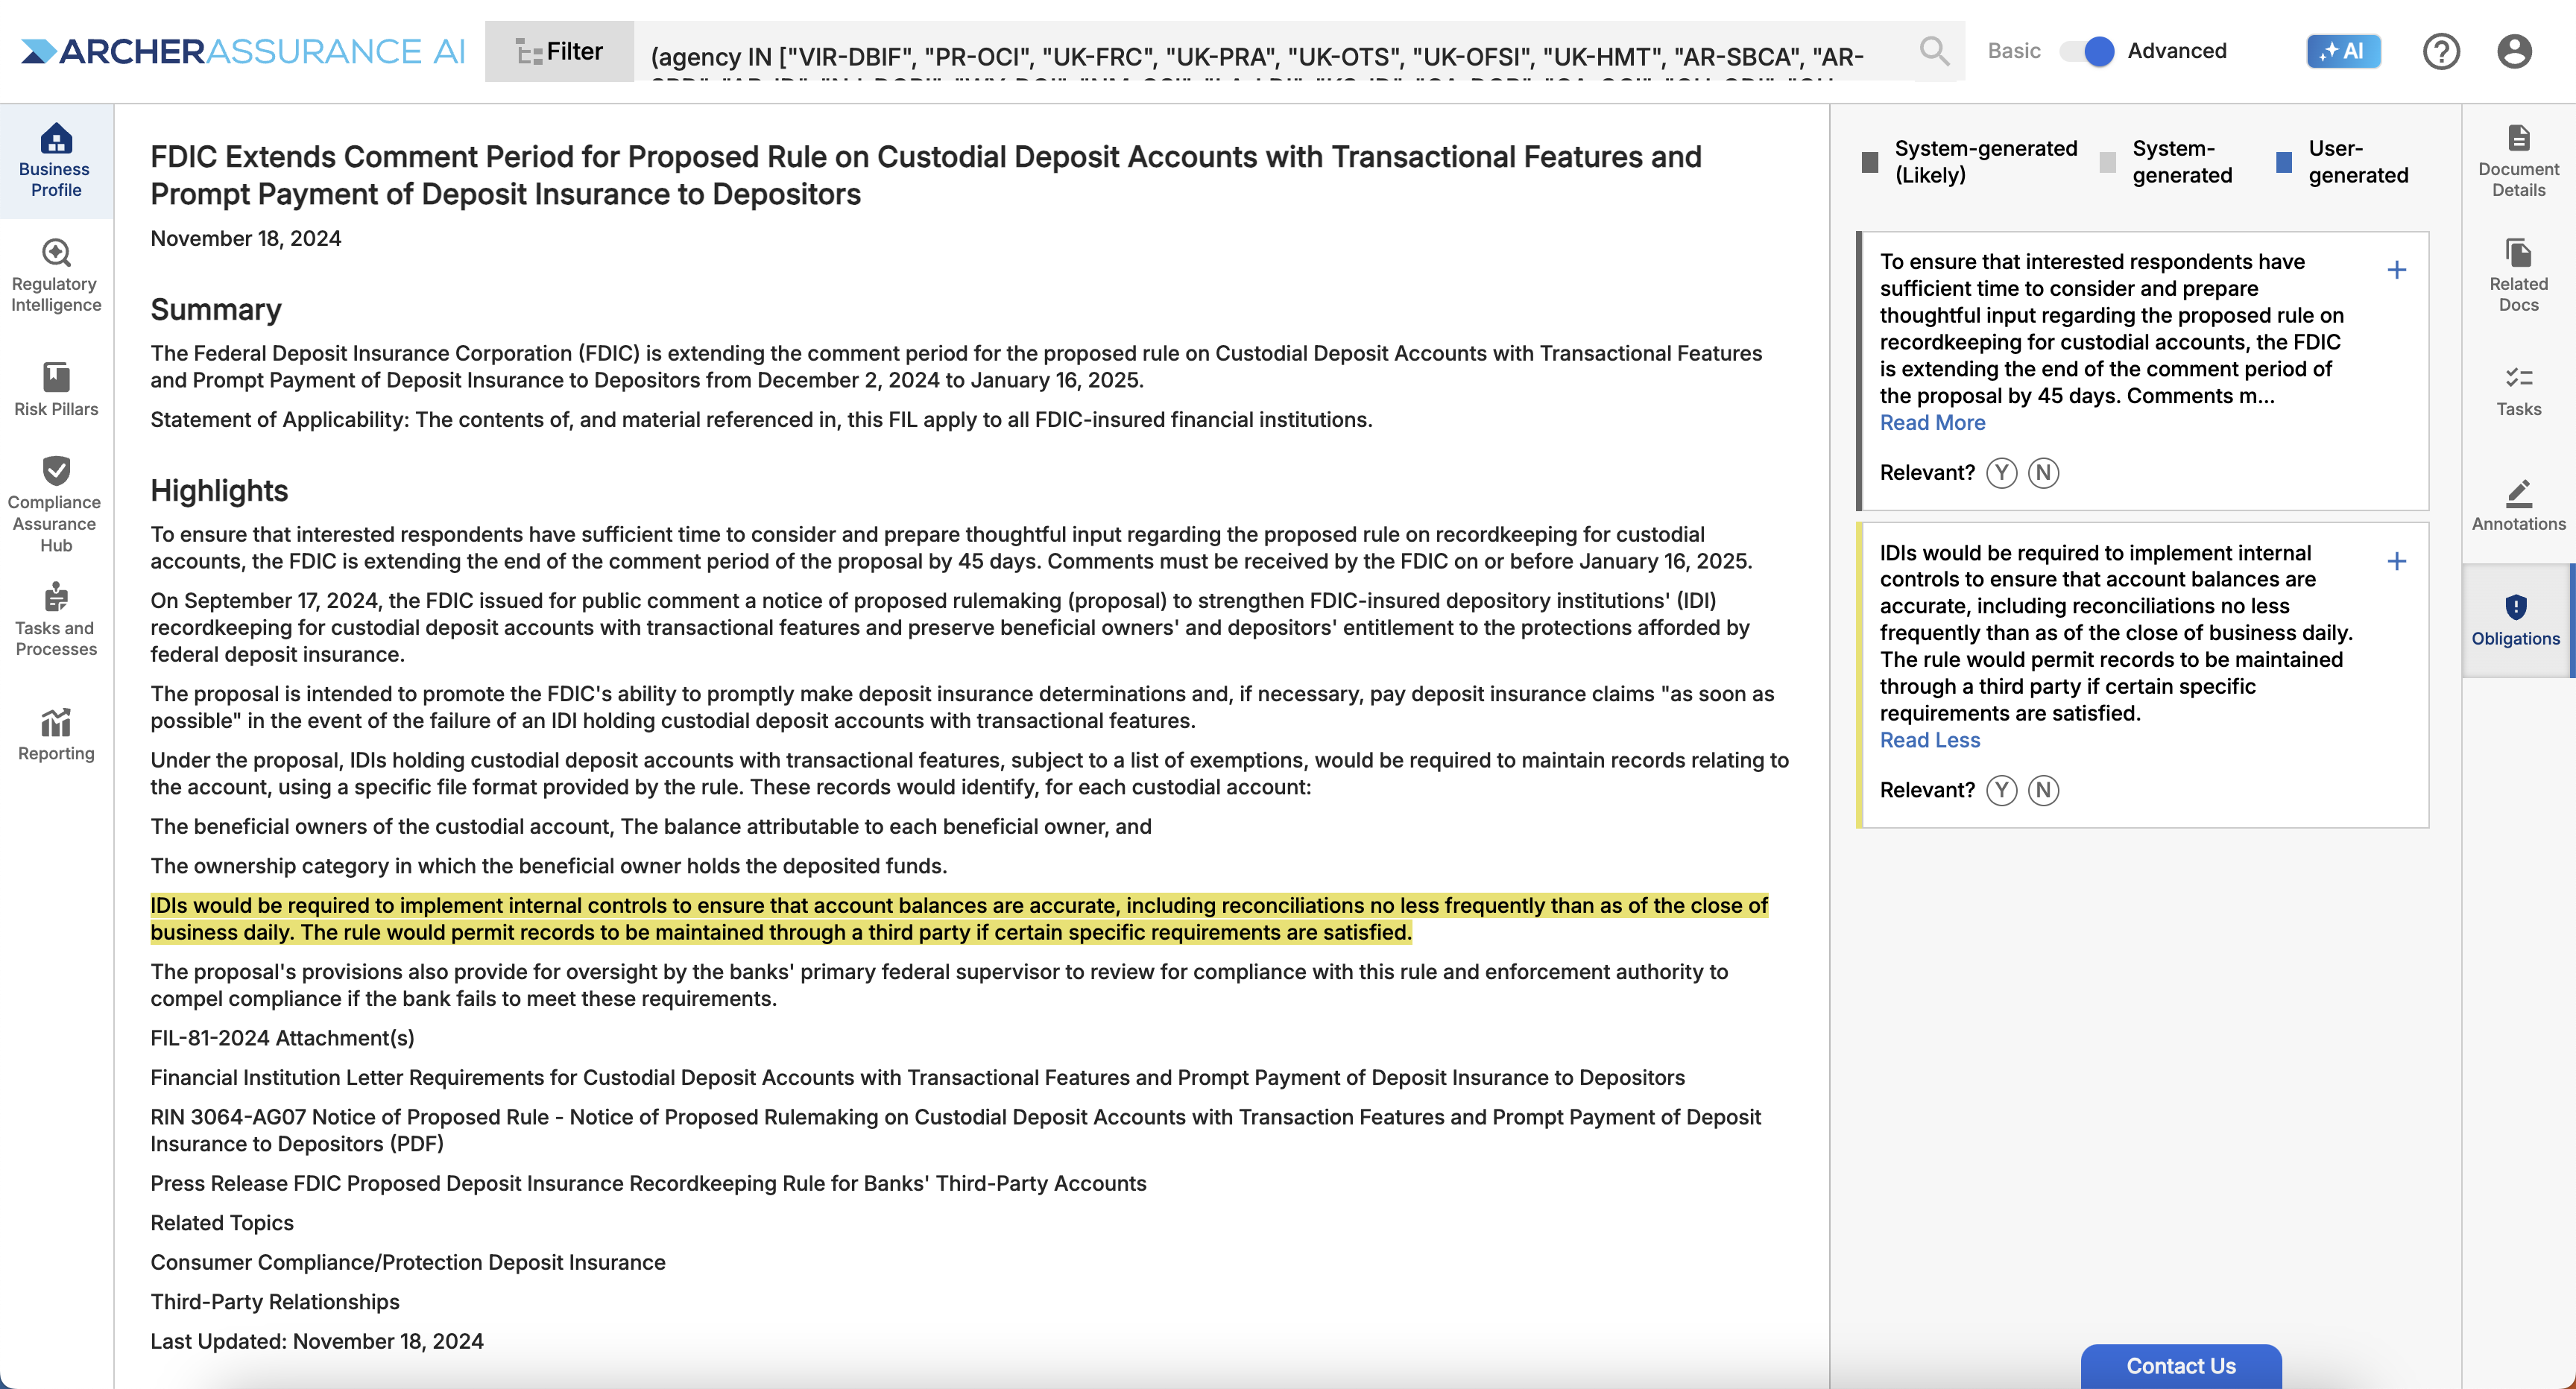Image resolution: width=2576 pixels, height=1389 pixels.
Task: Mark IDIs obligation relevant with Y
Action: pos(2001,791)
